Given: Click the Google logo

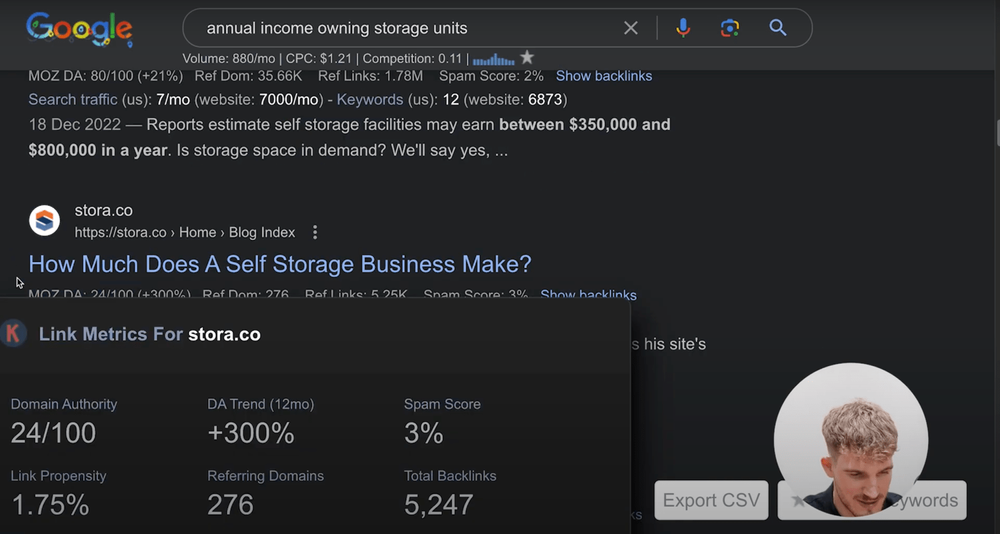Looking at the screenshot, I should tap(80, 30).
